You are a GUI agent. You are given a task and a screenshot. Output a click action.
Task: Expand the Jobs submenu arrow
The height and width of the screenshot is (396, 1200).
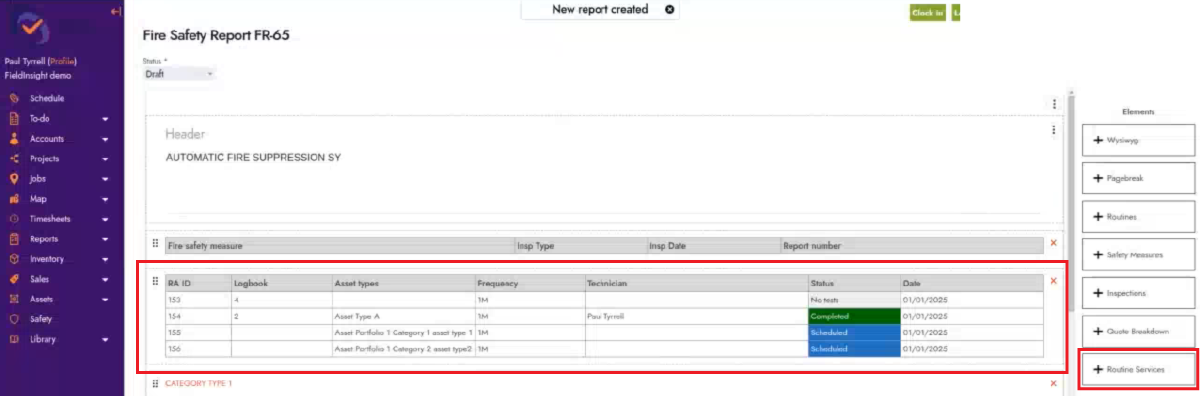(x=105, y=179)
